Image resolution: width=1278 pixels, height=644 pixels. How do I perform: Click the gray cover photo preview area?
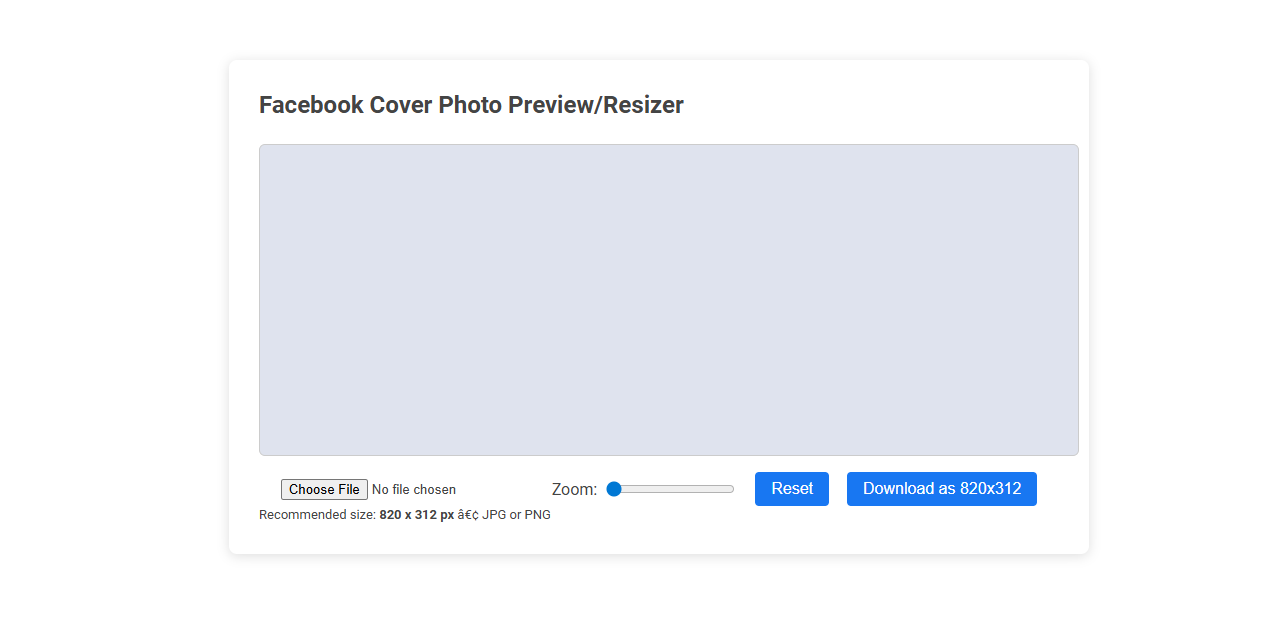[x=669, y=300]
